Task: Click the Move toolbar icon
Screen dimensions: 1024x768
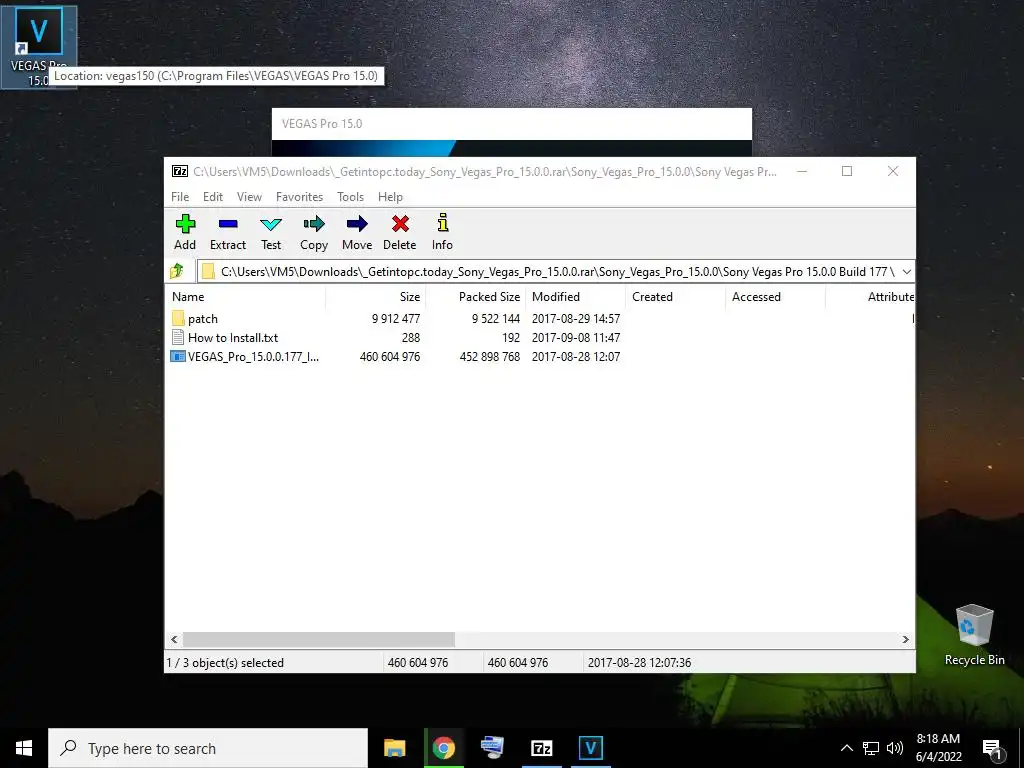Action: tap(357, 224)
